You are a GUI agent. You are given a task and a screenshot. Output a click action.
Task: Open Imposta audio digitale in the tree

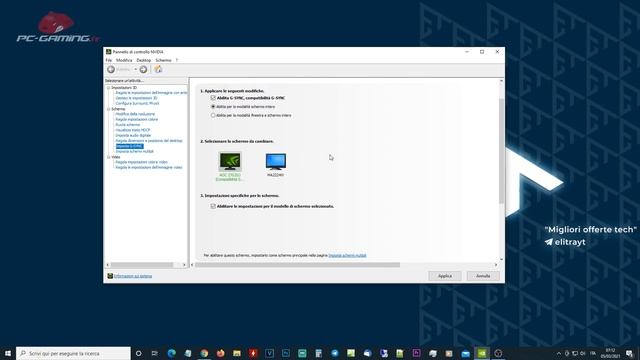coord(133,136)
